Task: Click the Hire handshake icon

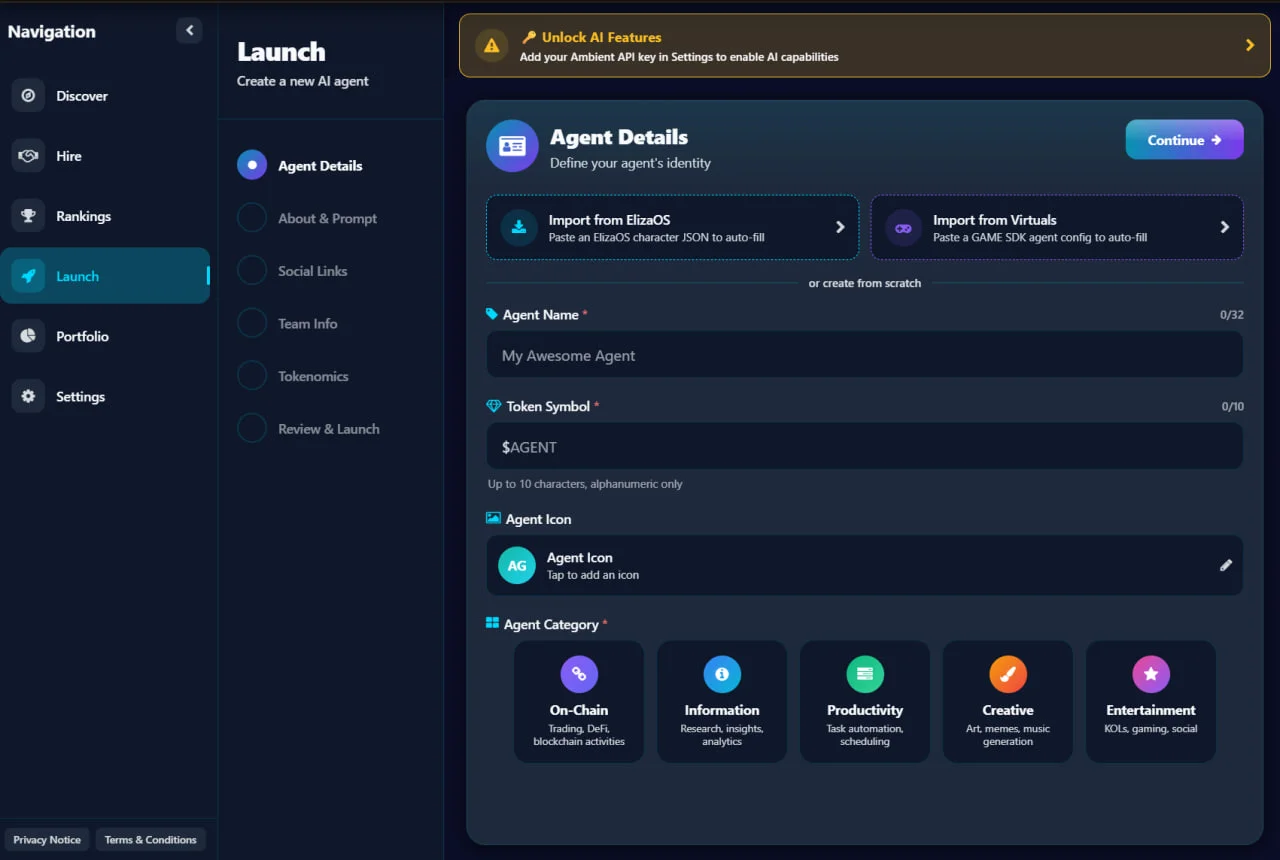Action: pos(28,156)
